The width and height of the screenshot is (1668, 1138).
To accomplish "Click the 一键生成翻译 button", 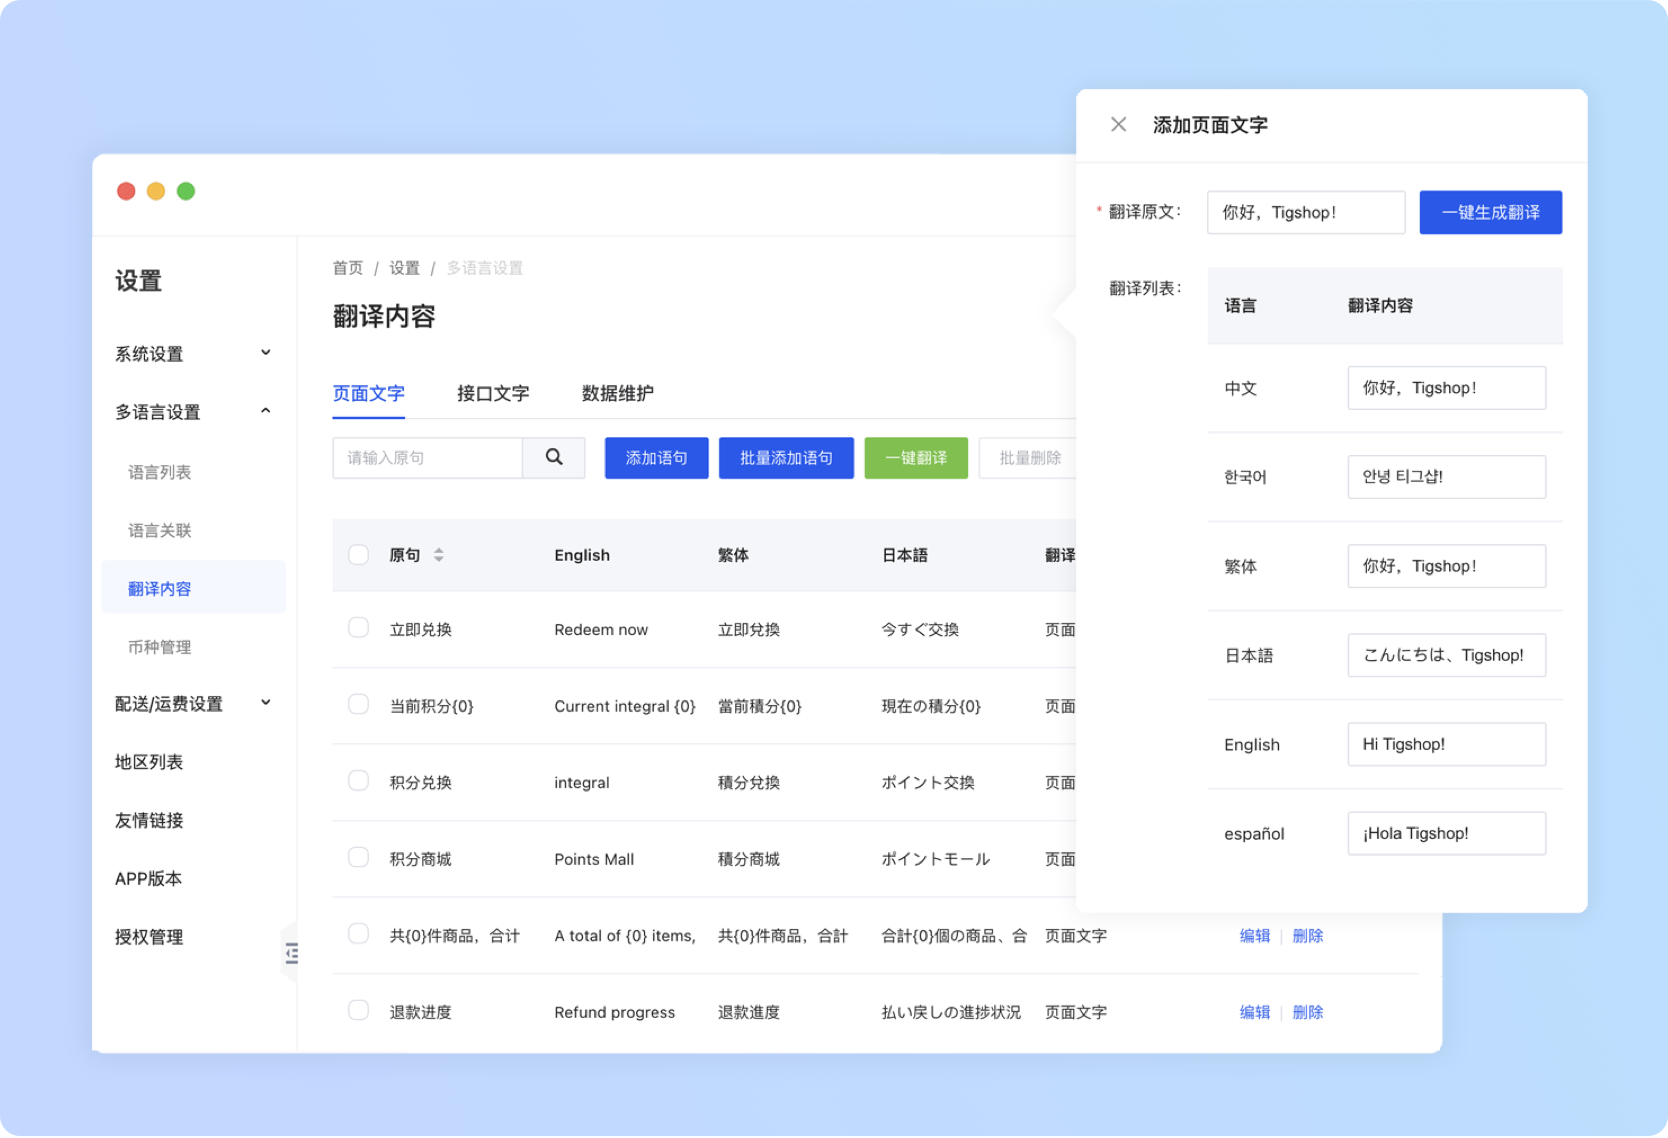I will (1490, 212).
